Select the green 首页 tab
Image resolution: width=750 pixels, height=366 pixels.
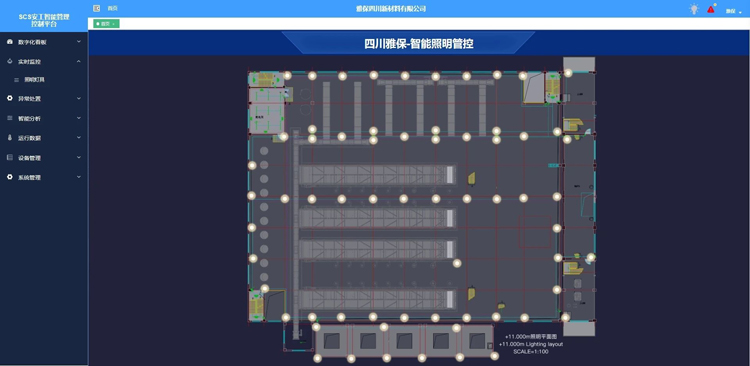[106, 23]
